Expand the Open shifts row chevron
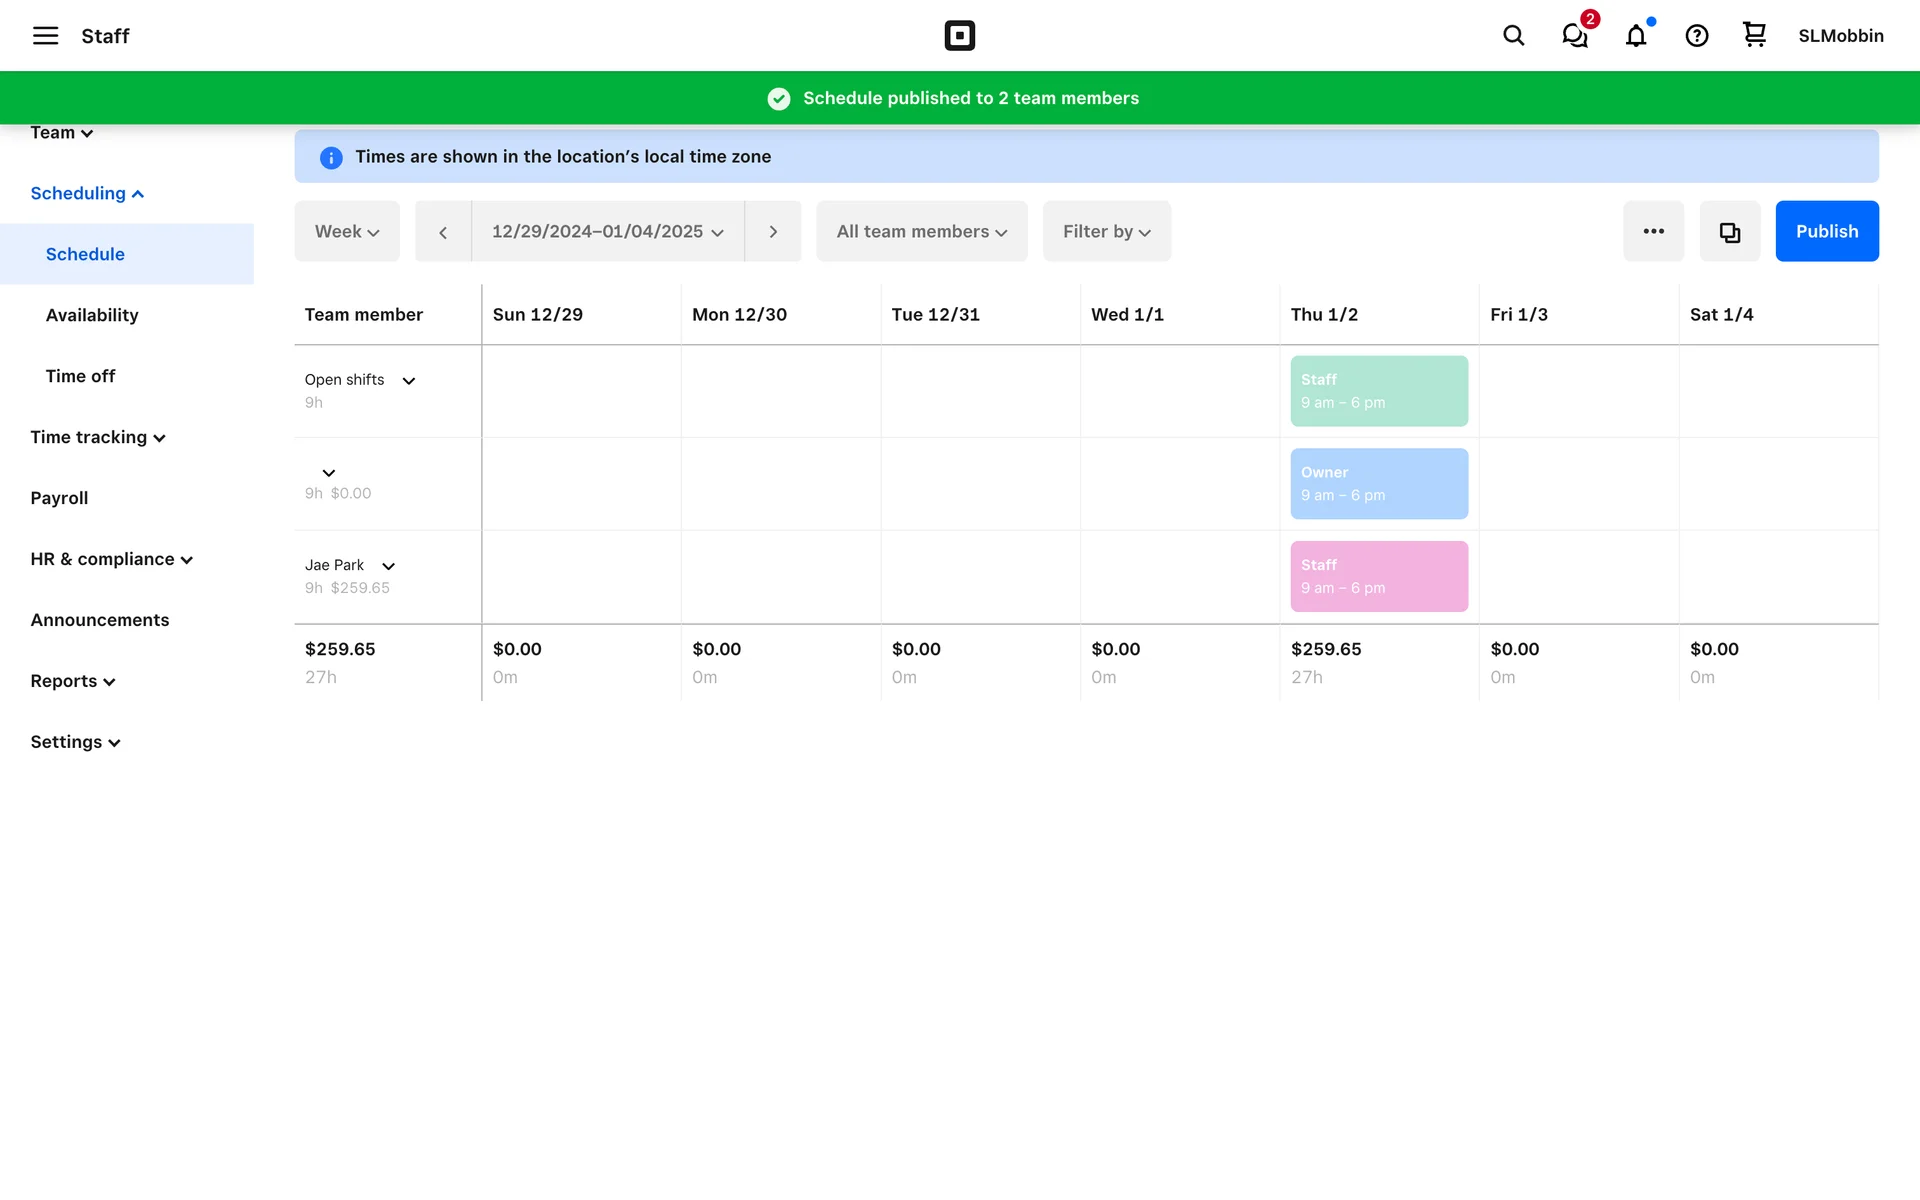The height and width of the screenshot is (1200, 1920). tap(409, 381)
